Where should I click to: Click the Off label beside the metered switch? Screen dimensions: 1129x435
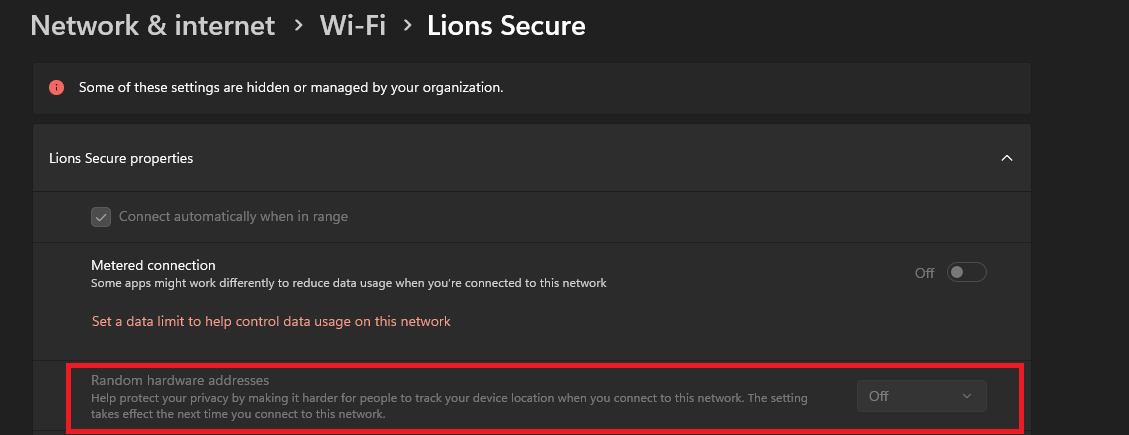coord(925,273)
